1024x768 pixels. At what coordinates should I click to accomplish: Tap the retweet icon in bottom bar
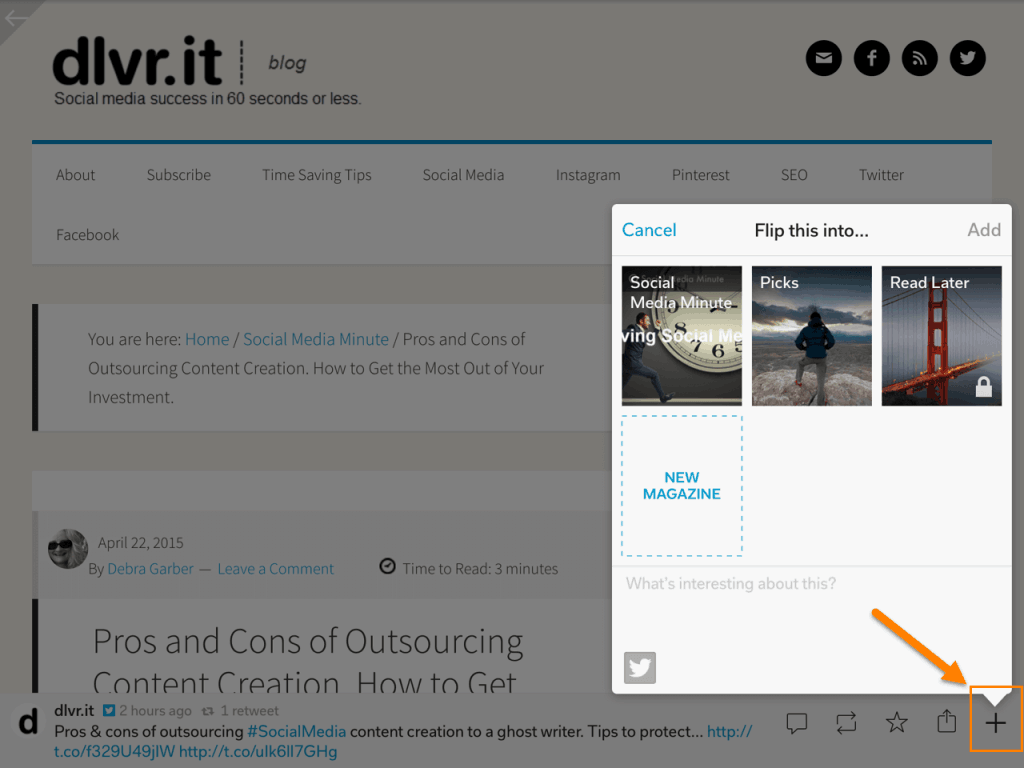tap(846, 723)
